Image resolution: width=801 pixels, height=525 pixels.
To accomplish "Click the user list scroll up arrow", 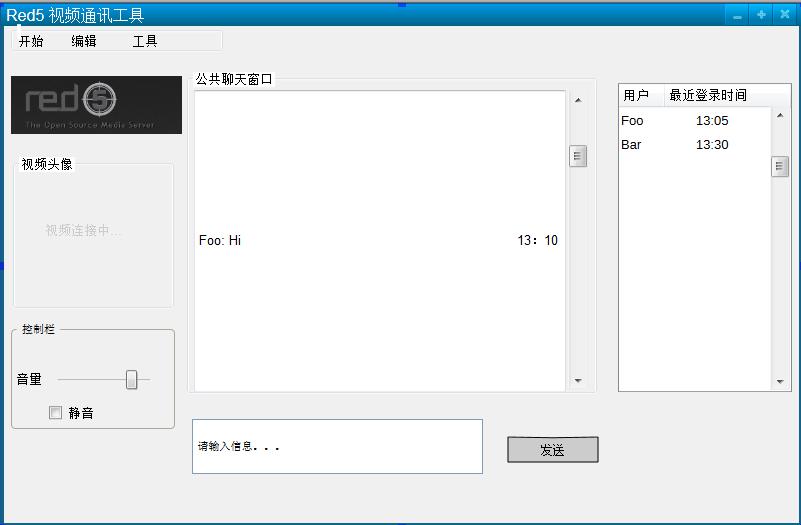I will [780, 115].
